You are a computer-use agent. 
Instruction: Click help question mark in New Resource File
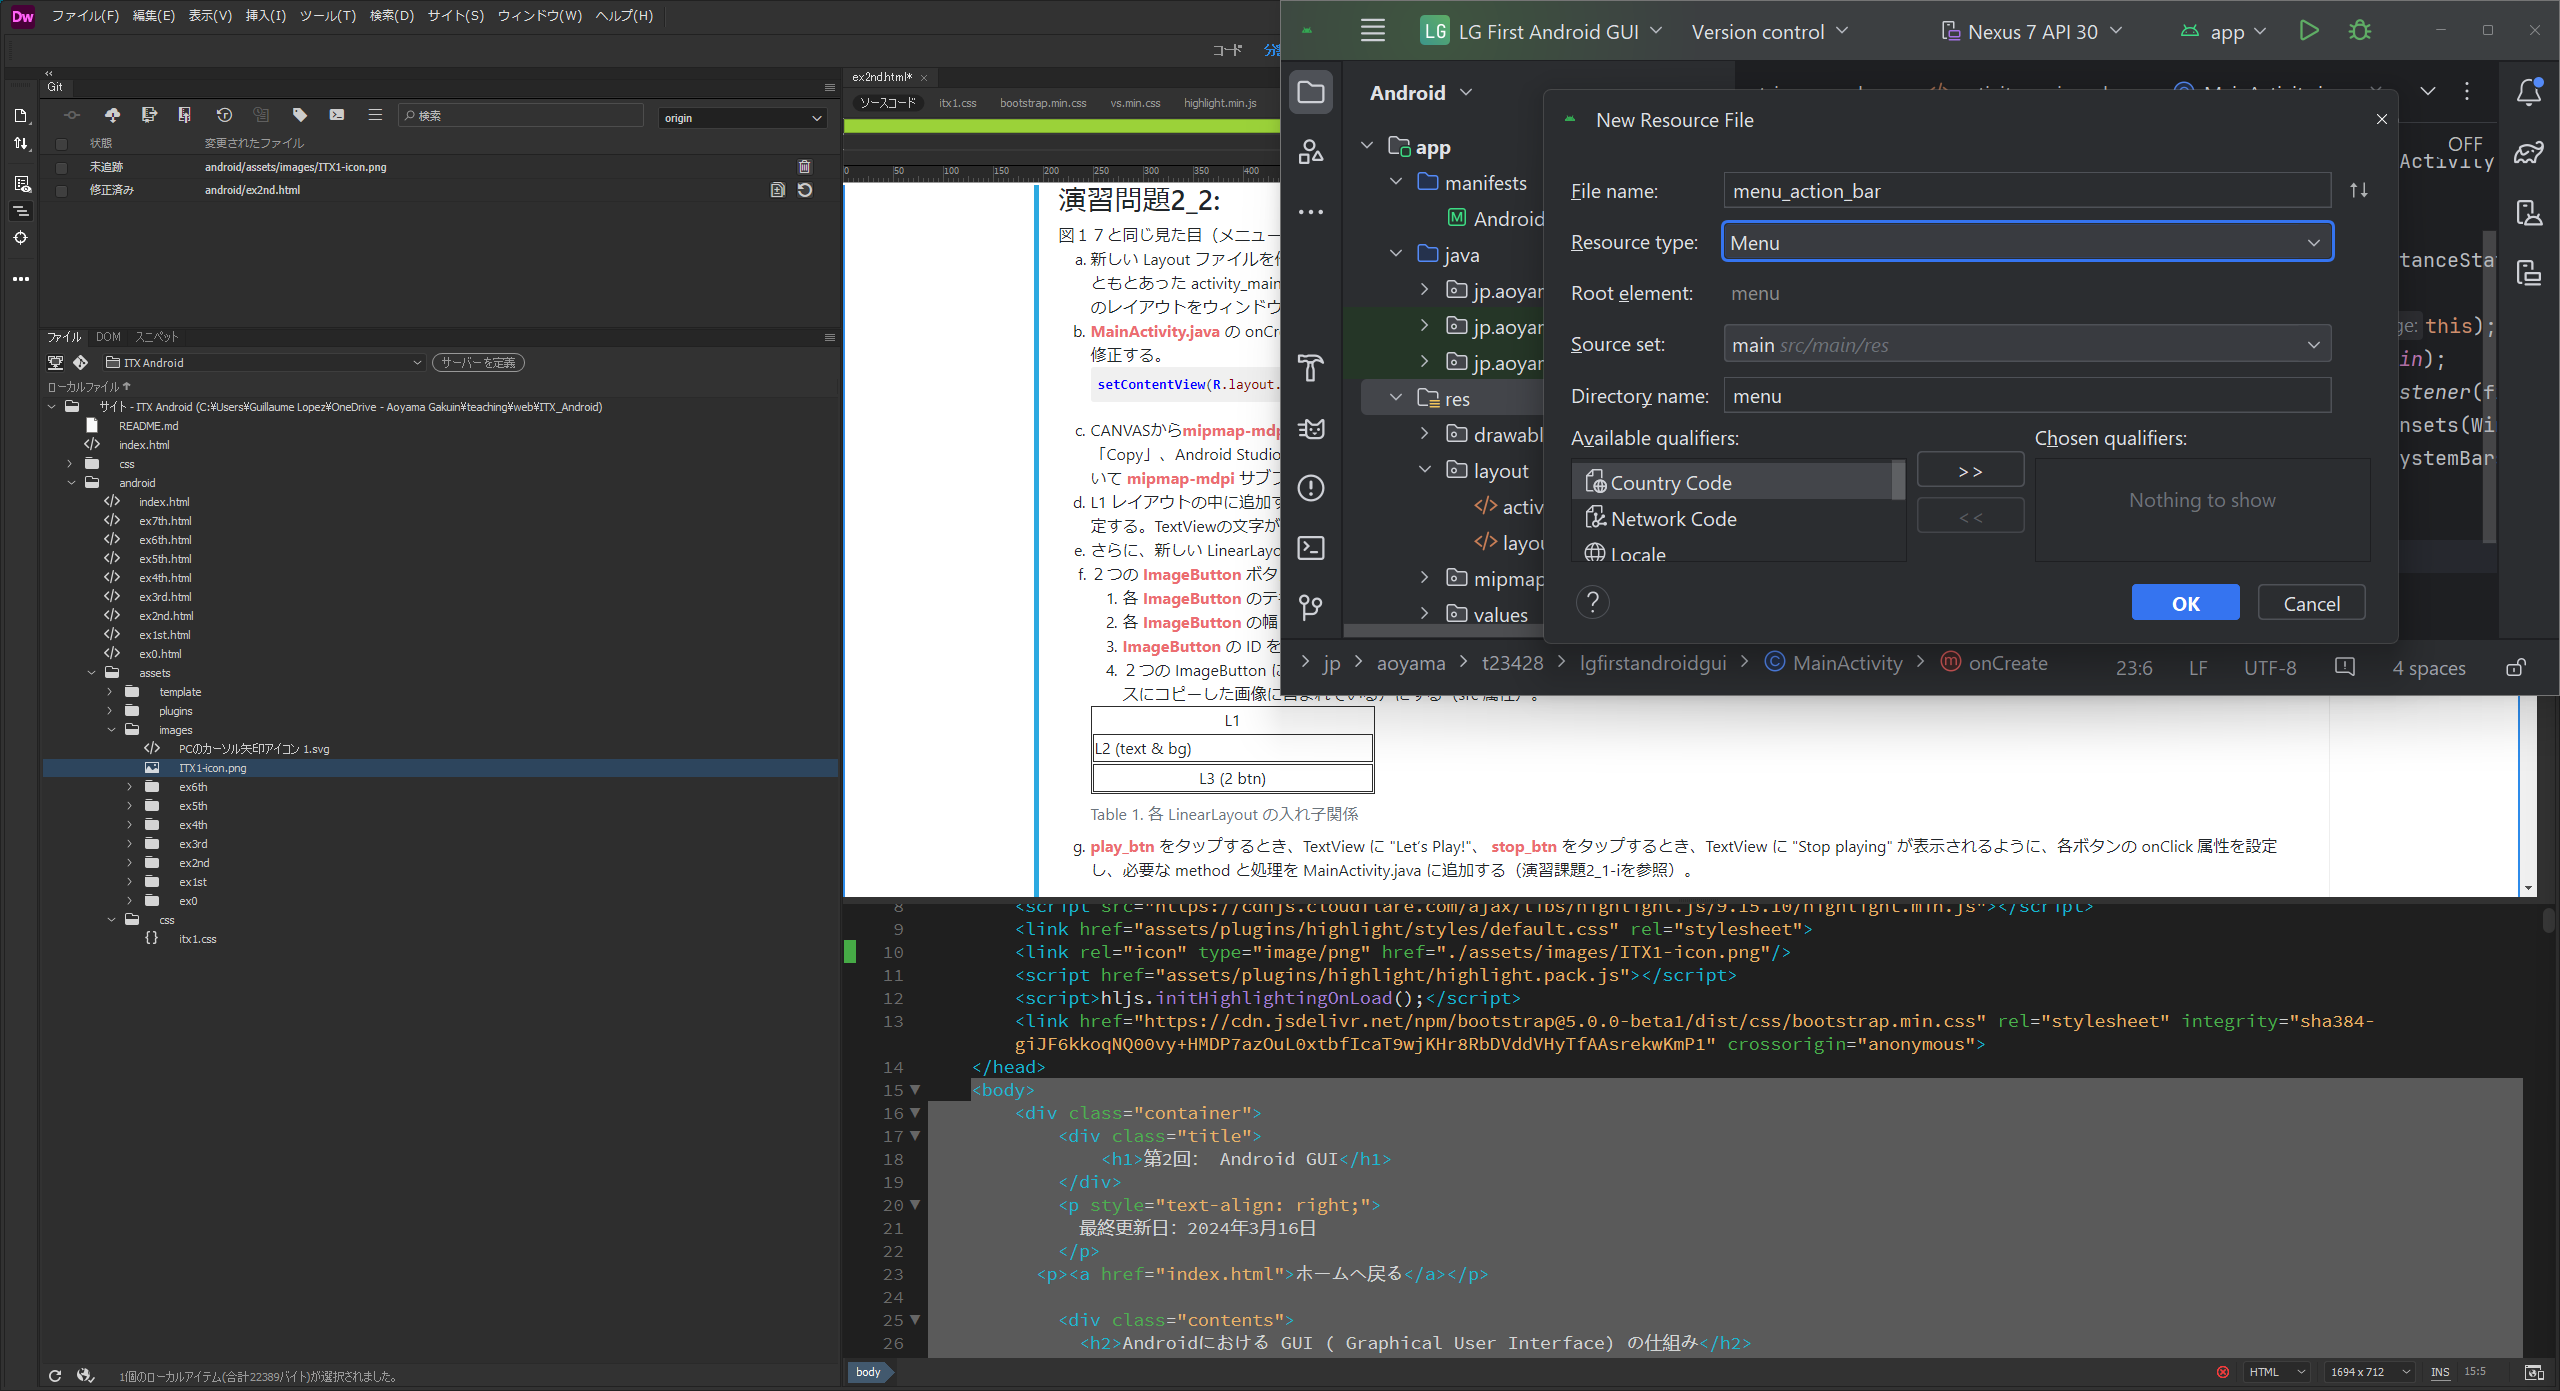tap(1593, 602)
